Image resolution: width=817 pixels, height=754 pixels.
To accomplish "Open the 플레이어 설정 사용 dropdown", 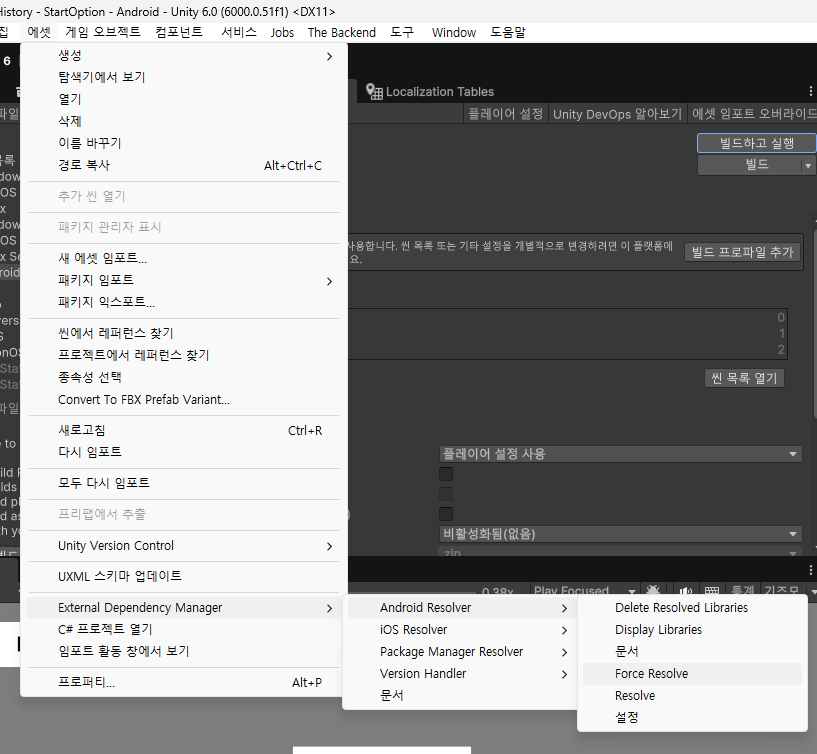I will 621,454.
